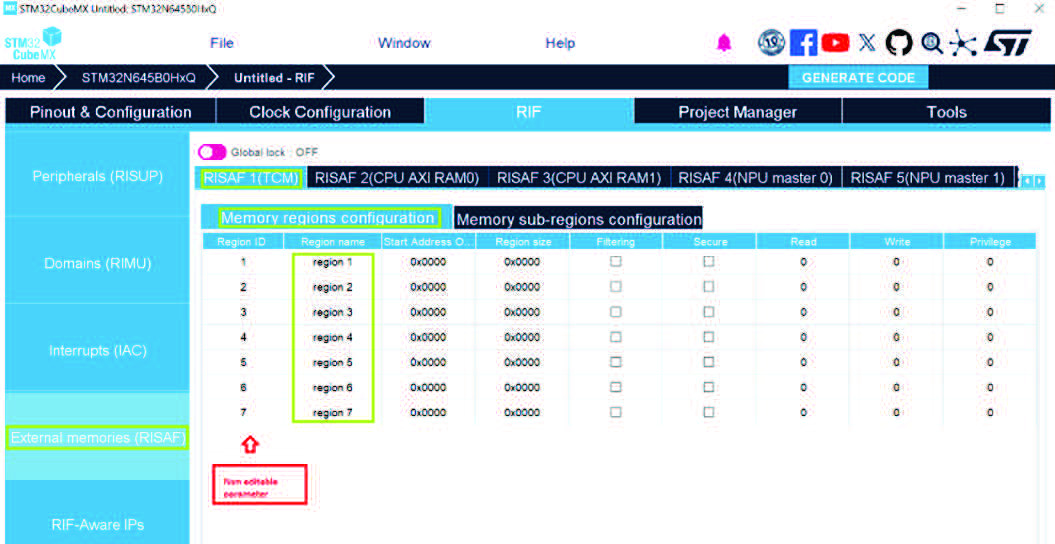Click Write value cell for region 6
Screen dimensions: 1055x544
point(896,387)
